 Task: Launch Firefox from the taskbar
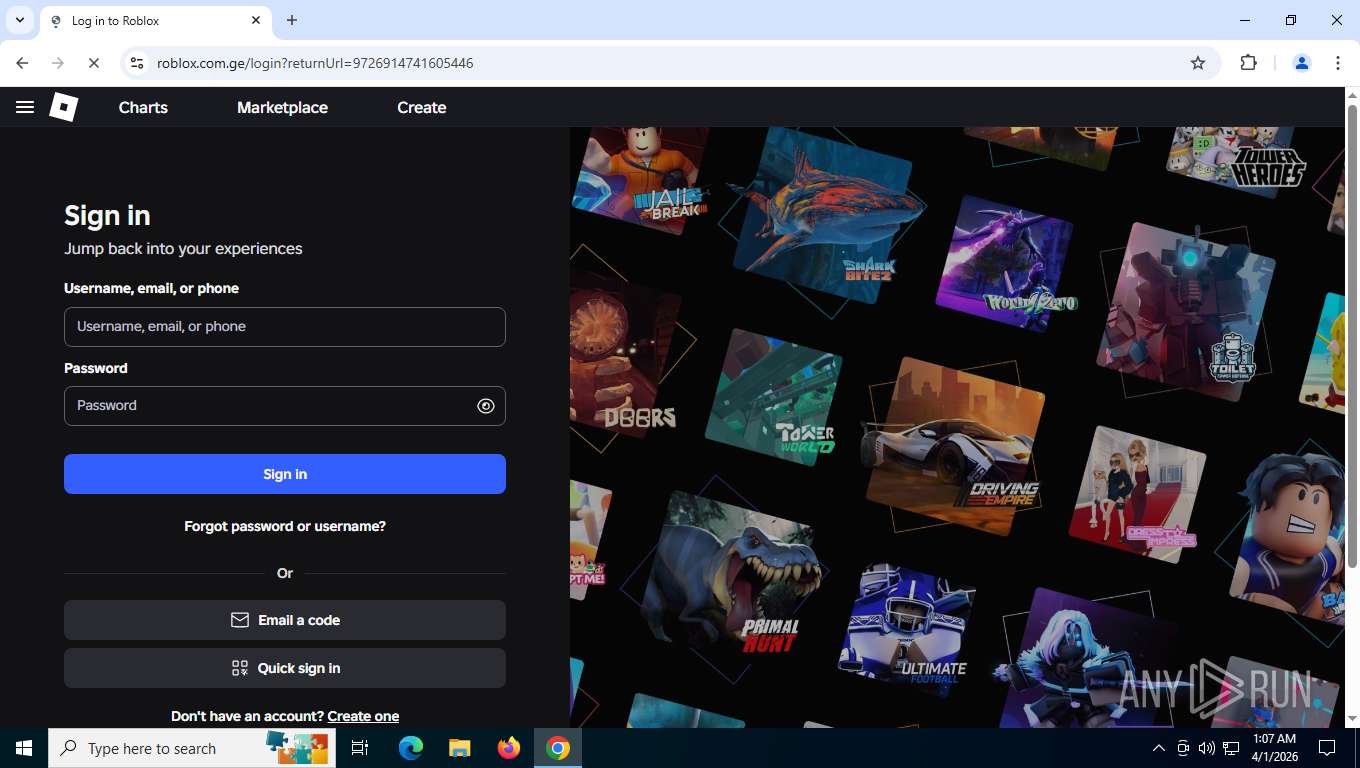[x=509, y=748]
